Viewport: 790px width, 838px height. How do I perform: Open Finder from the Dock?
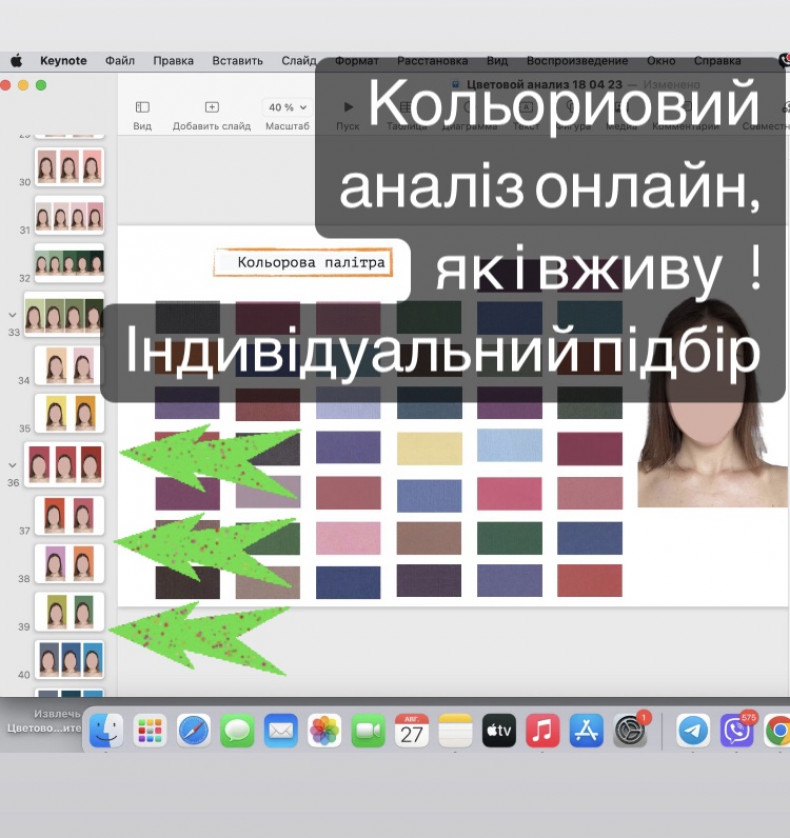pyautogui.click(x=106, y=731)
